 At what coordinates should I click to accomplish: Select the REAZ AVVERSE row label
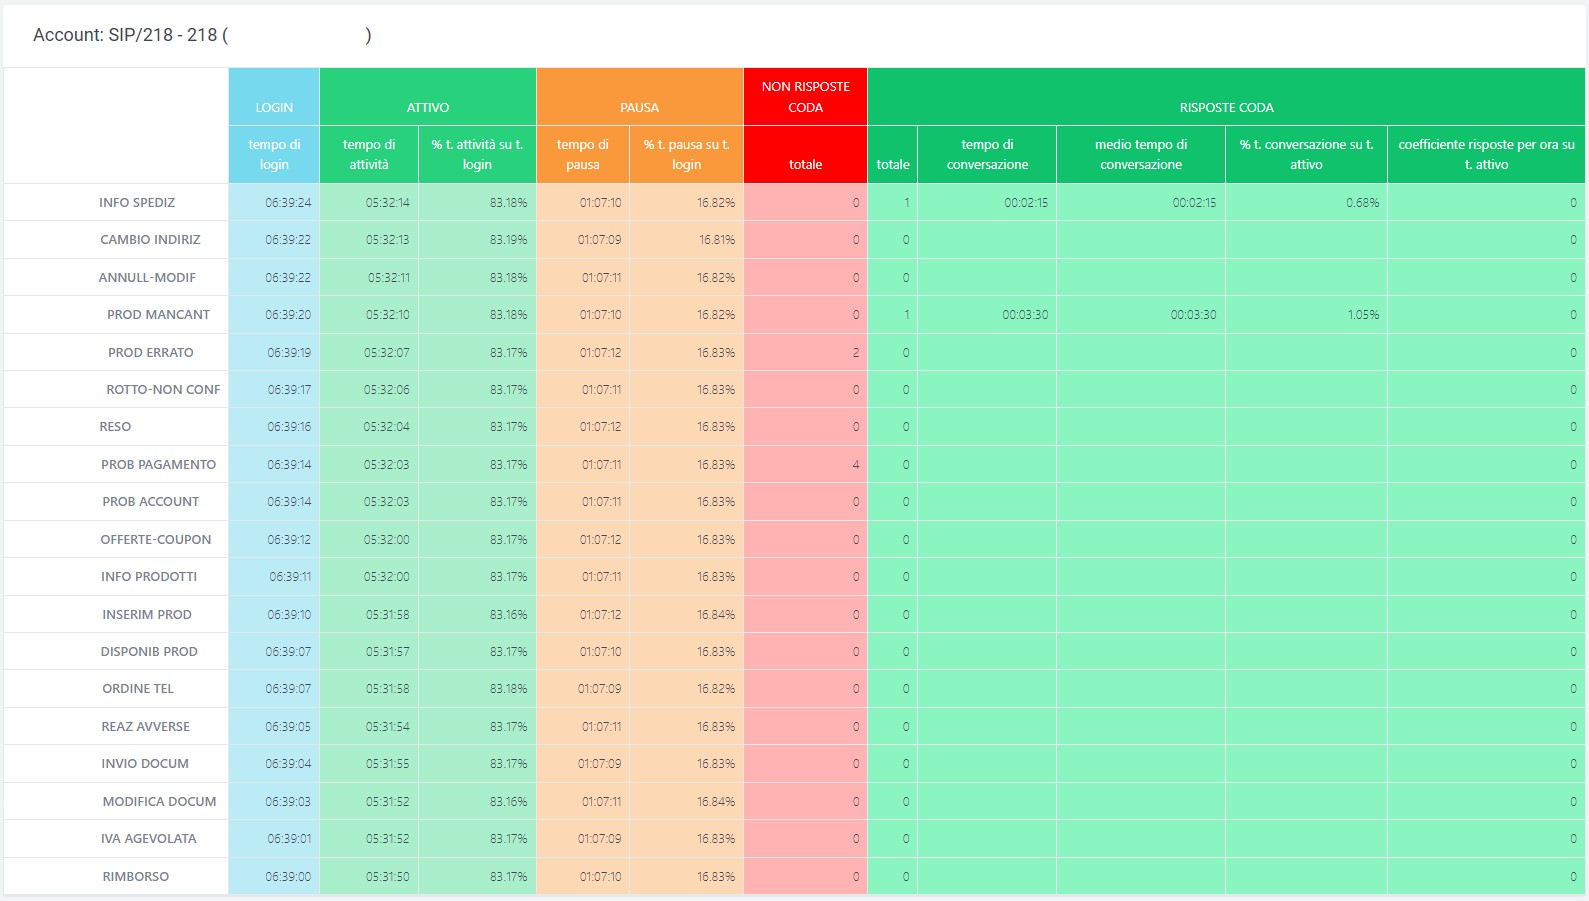pos(145,726)
